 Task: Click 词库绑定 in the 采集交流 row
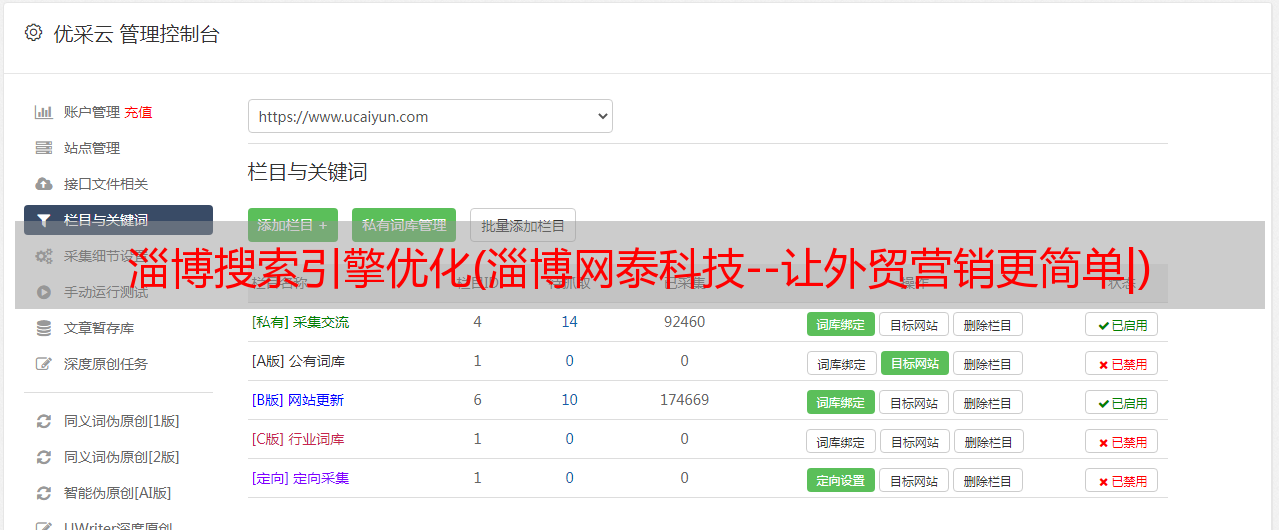841,324
